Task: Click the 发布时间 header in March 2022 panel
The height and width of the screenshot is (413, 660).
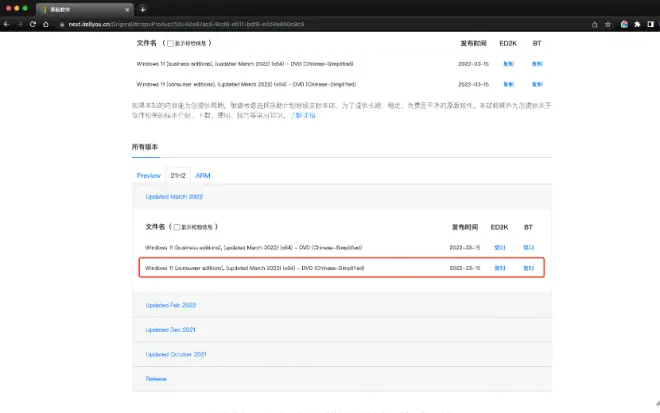Action: tap(465, 227)
